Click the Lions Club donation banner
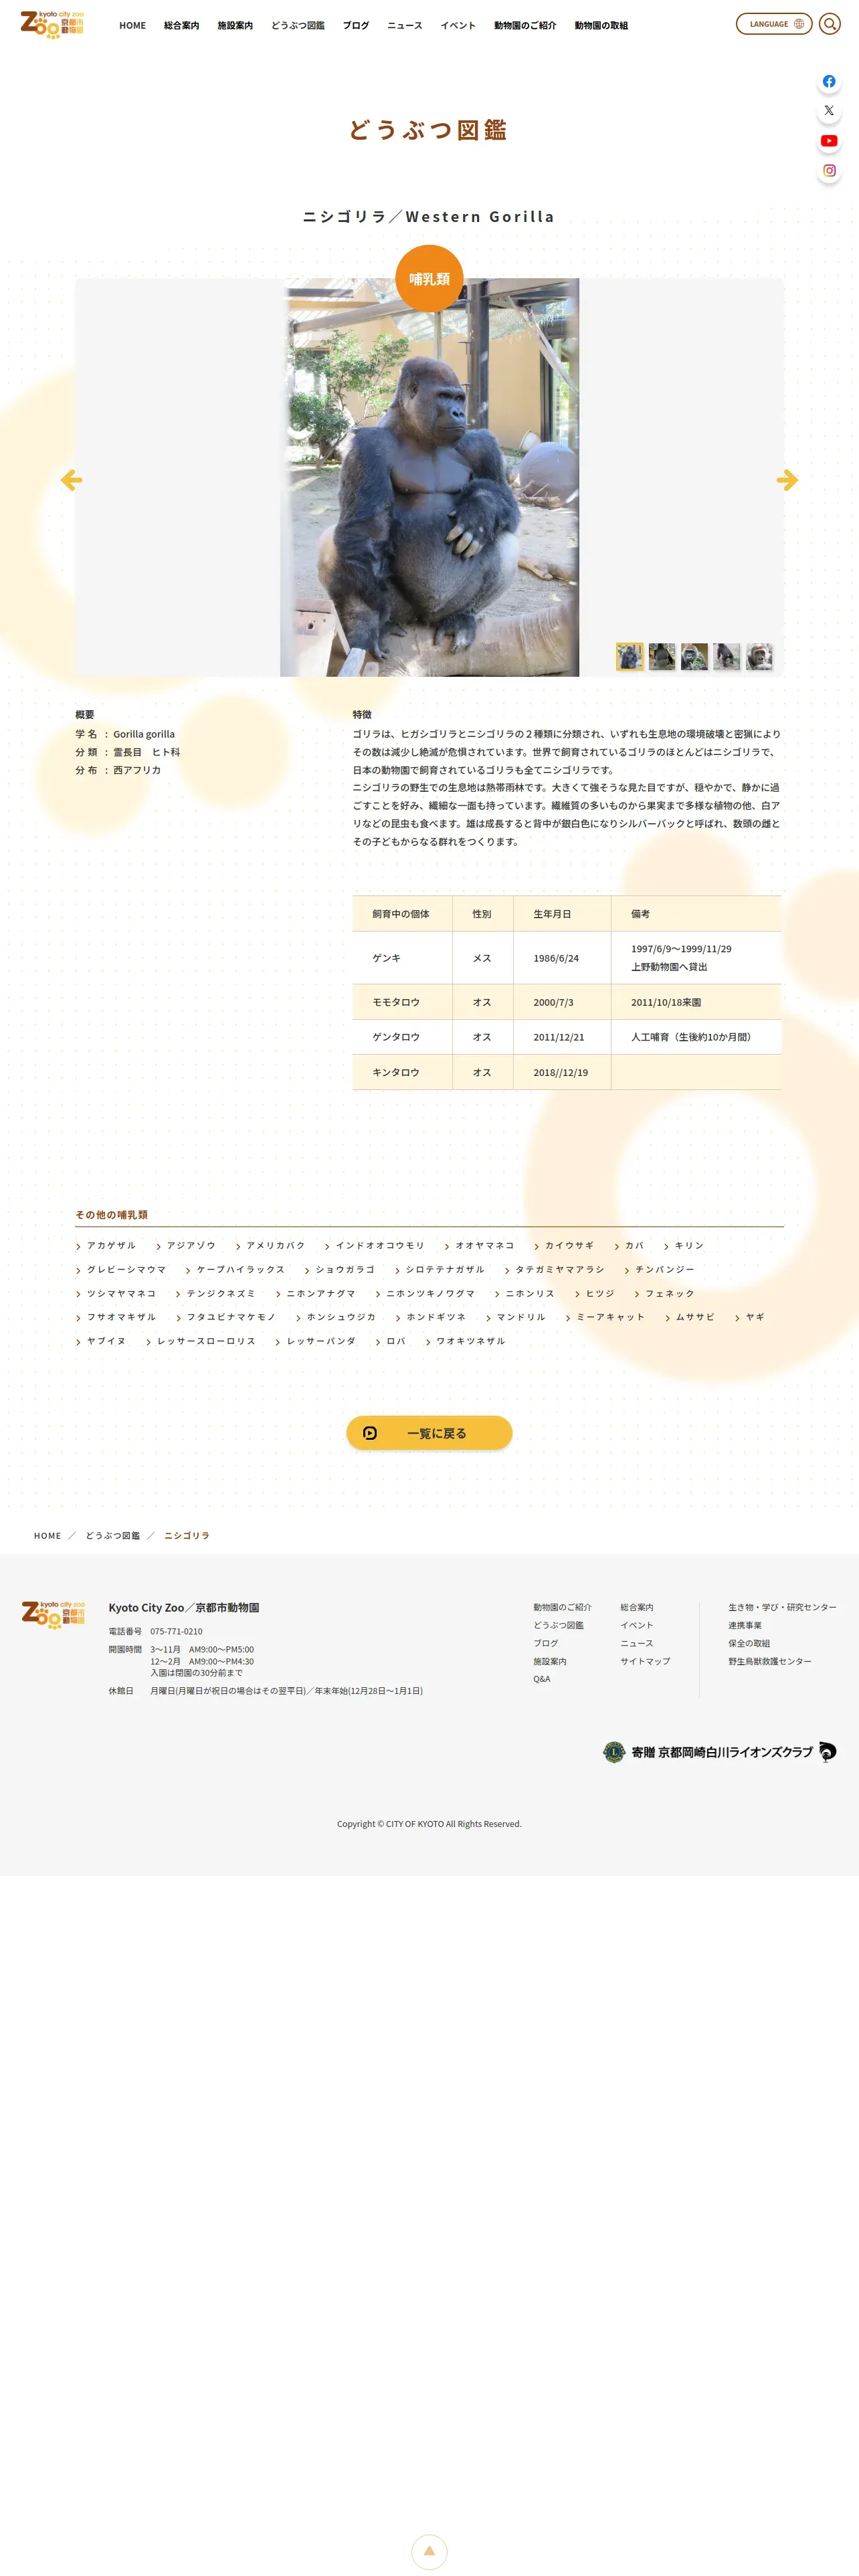Screen dimensions: 859x2576 (x=719, y=1752)
